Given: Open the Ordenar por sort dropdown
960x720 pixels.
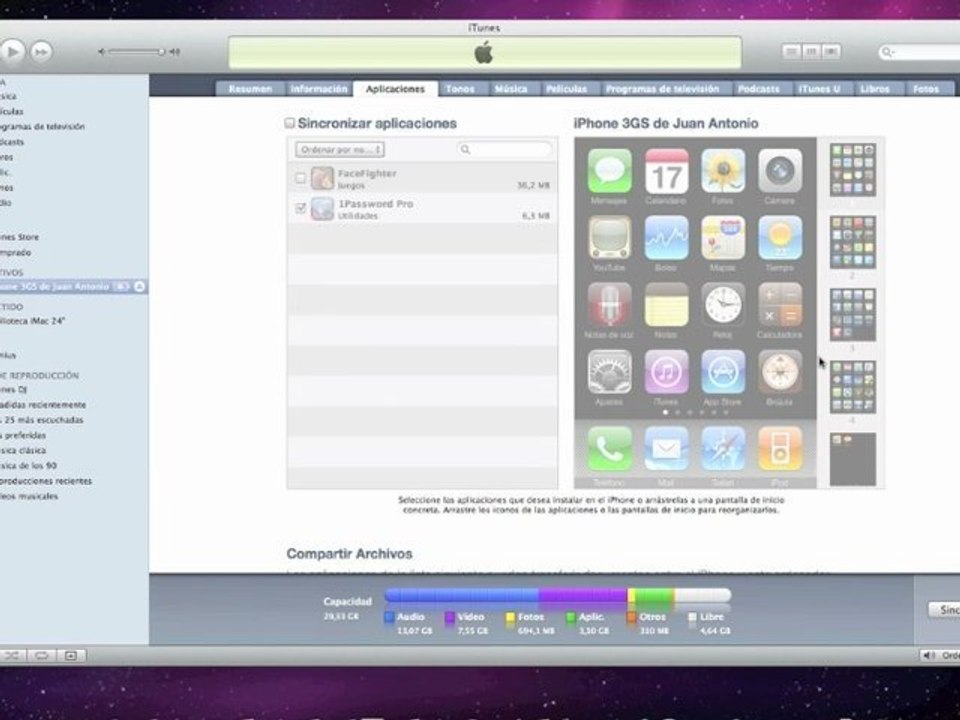Looking at the screenshot, I should [340, 149].
